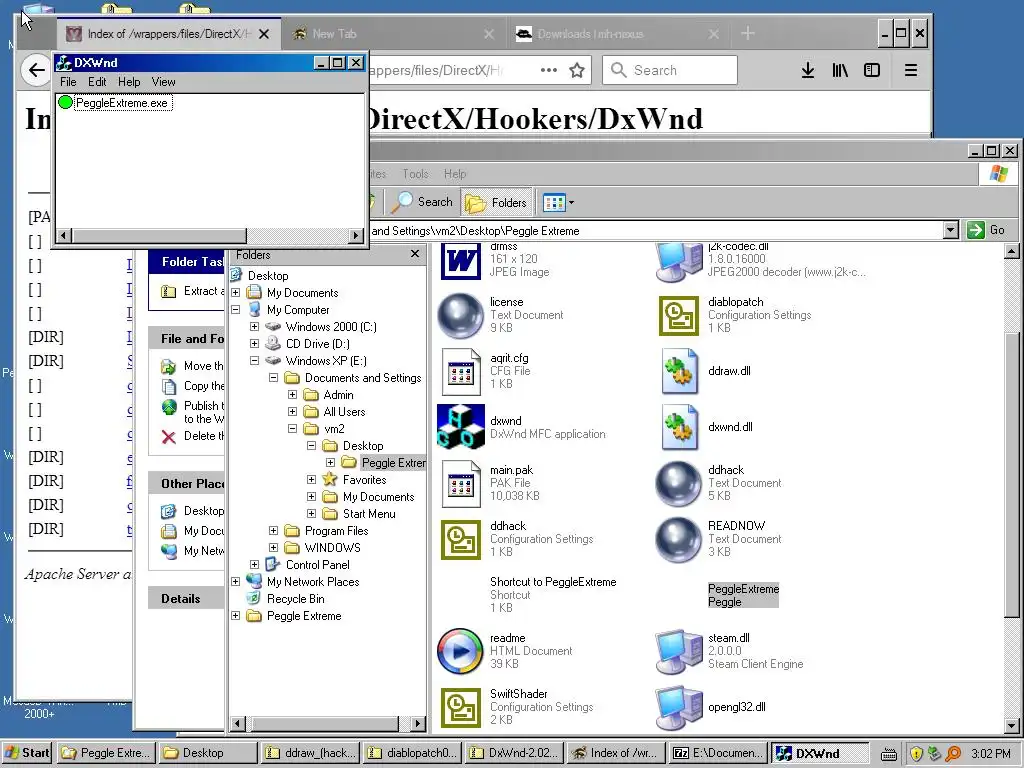The image size is (1024, 768).
Task: Select the dxwnd MFC application icon
Action: [x=460, y=426]
